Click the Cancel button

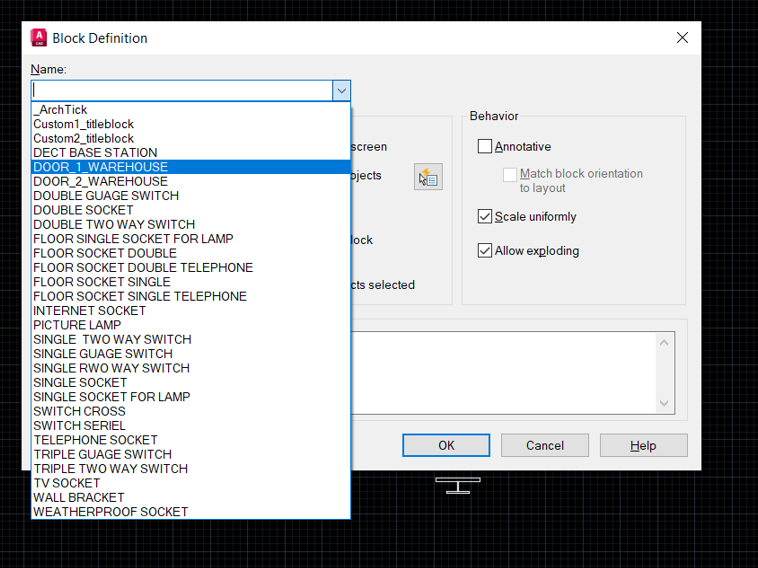click(545, 445)
